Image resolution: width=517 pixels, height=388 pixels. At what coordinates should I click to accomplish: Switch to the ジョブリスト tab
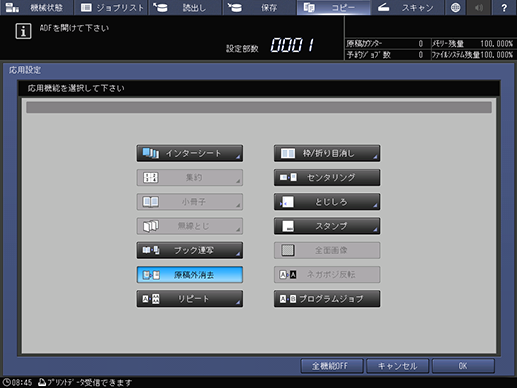coord(111,7)
